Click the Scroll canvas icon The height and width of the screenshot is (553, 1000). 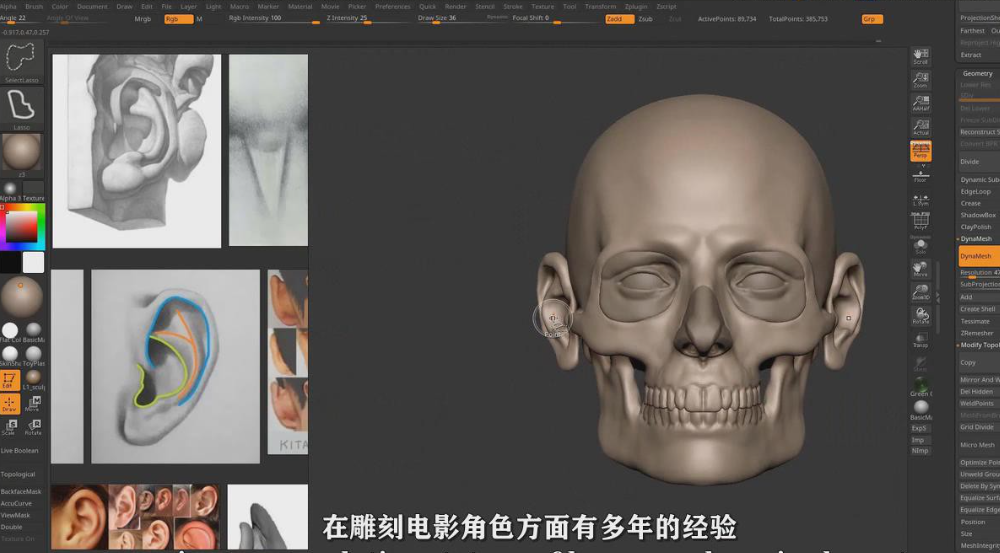(x=920, y=56)
